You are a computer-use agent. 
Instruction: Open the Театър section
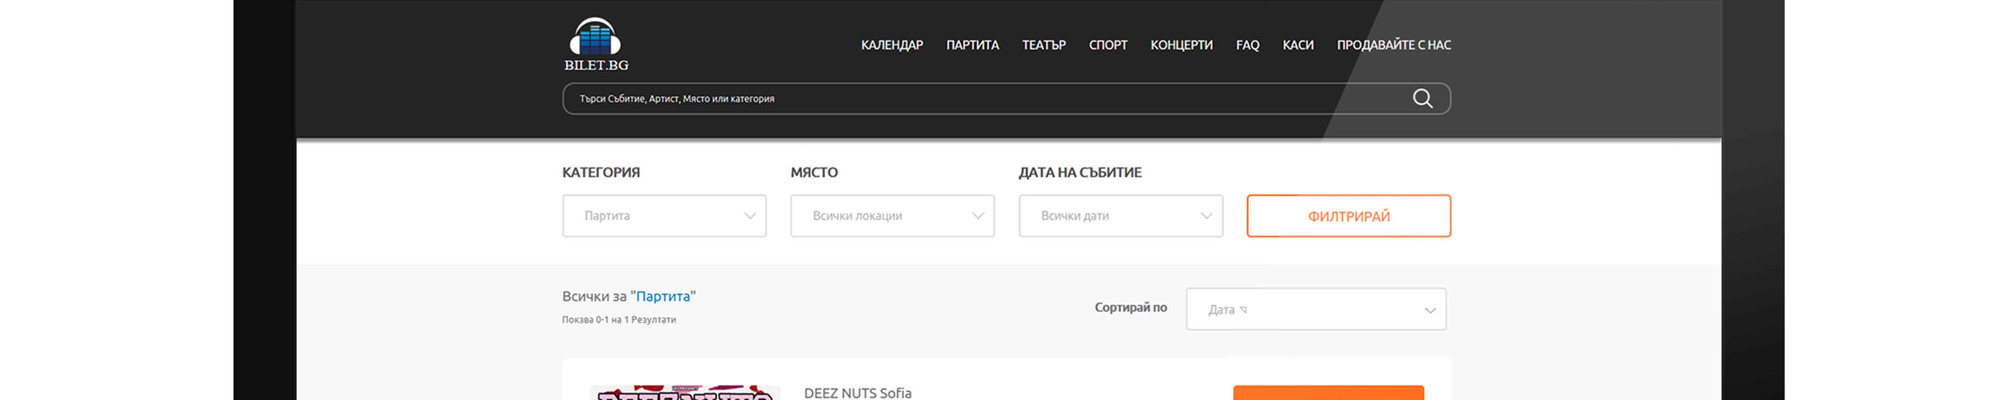(1043, 45)
